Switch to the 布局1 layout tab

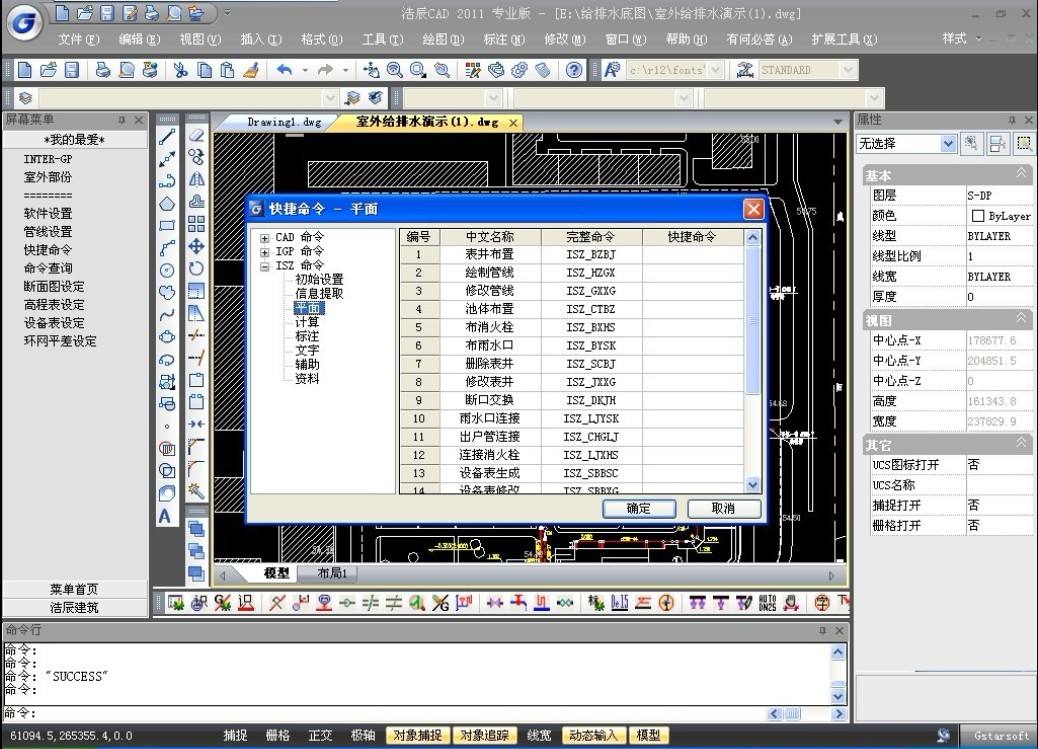(x=332, y=574)
